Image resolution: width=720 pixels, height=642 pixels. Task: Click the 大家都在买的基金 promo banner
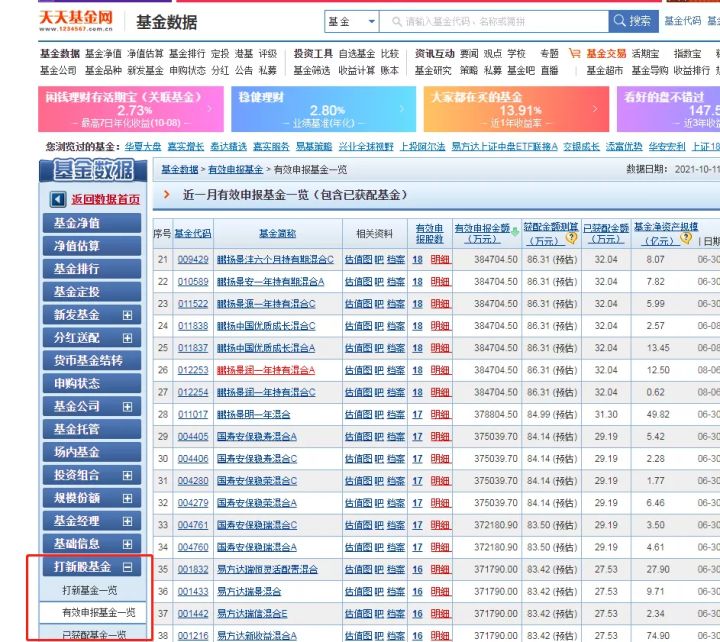(x=516, y=109)
